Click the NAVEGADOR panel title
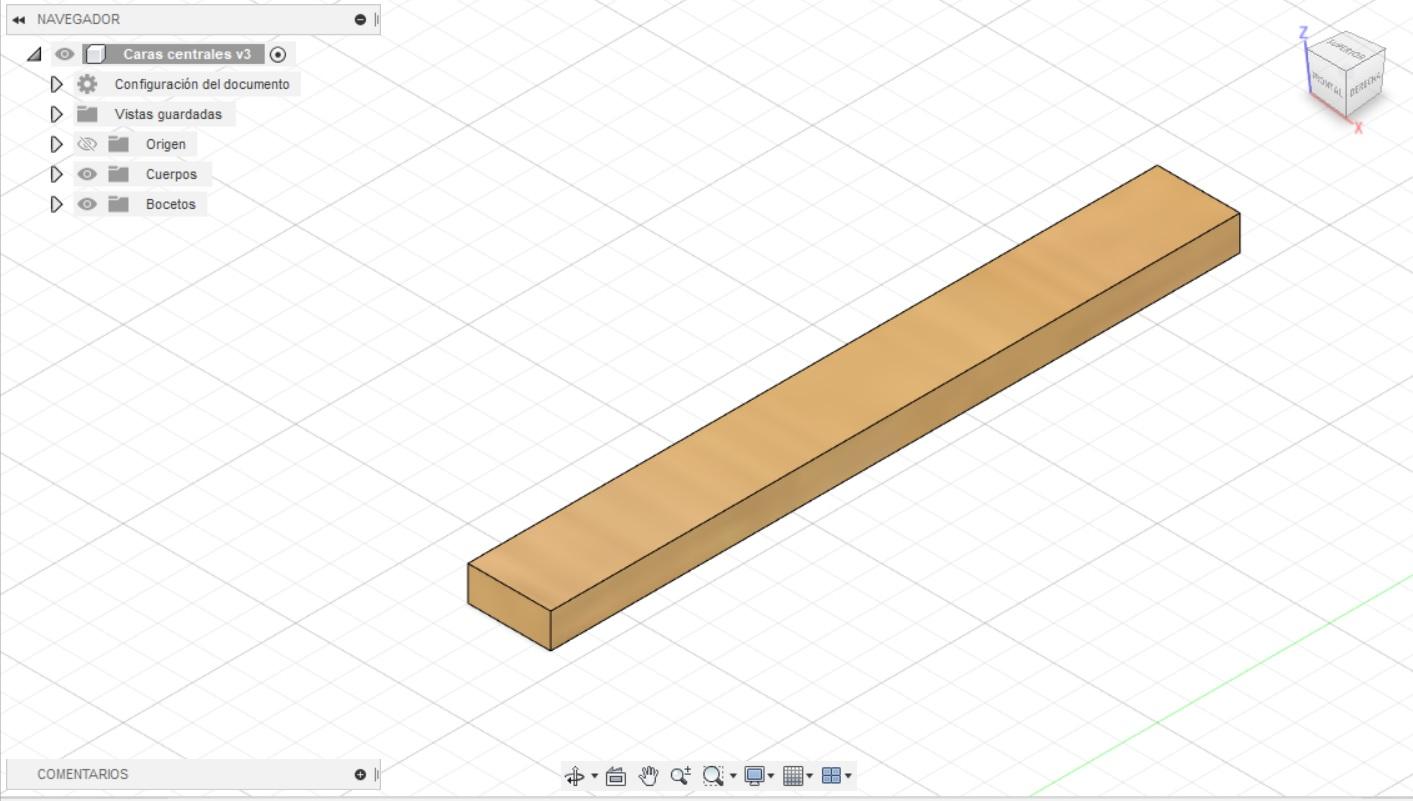Viewport: 1413px width, 801px height. (x=78, y=19)
